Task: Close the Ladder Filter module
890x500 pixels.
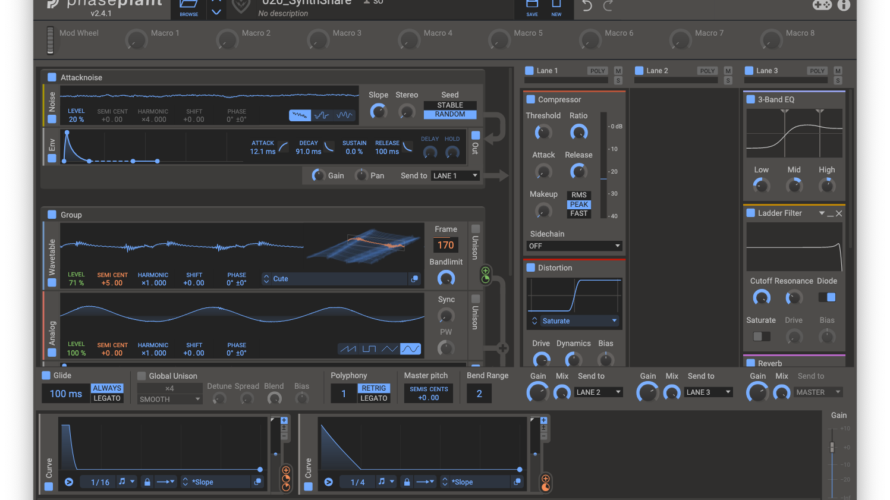Action: tap(839, 213)
